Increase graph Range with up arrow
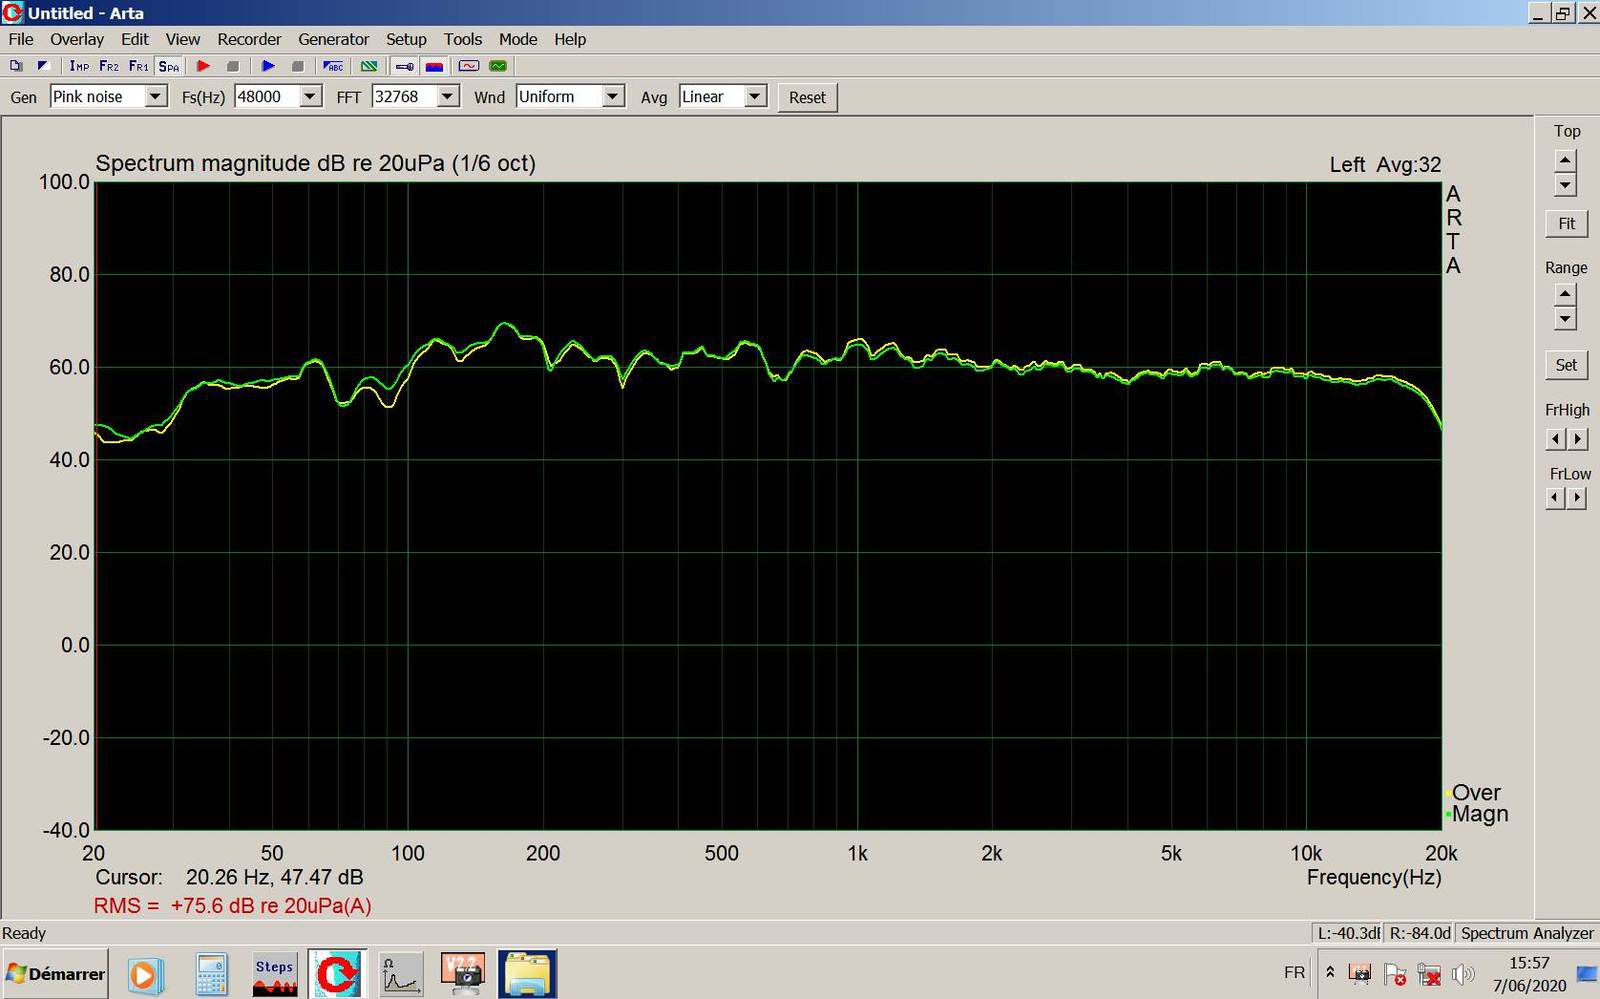 click(1566, 294)
